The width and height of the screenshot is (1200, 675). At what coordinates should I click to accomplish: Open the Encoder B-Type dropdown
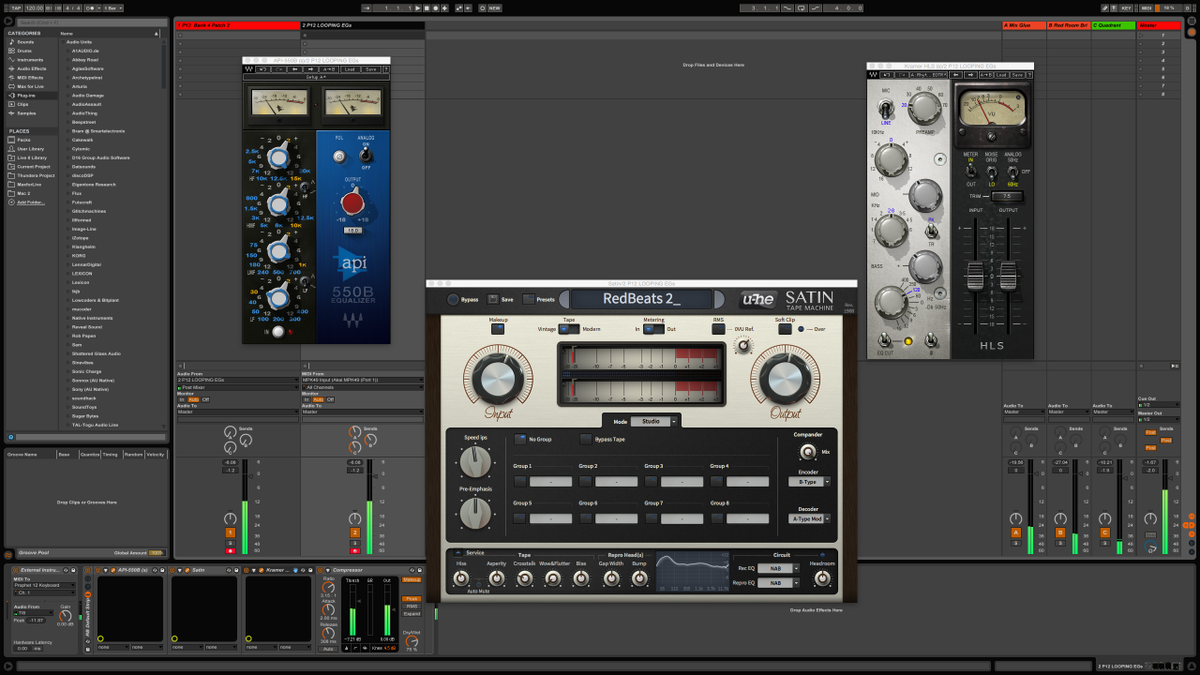810,482
